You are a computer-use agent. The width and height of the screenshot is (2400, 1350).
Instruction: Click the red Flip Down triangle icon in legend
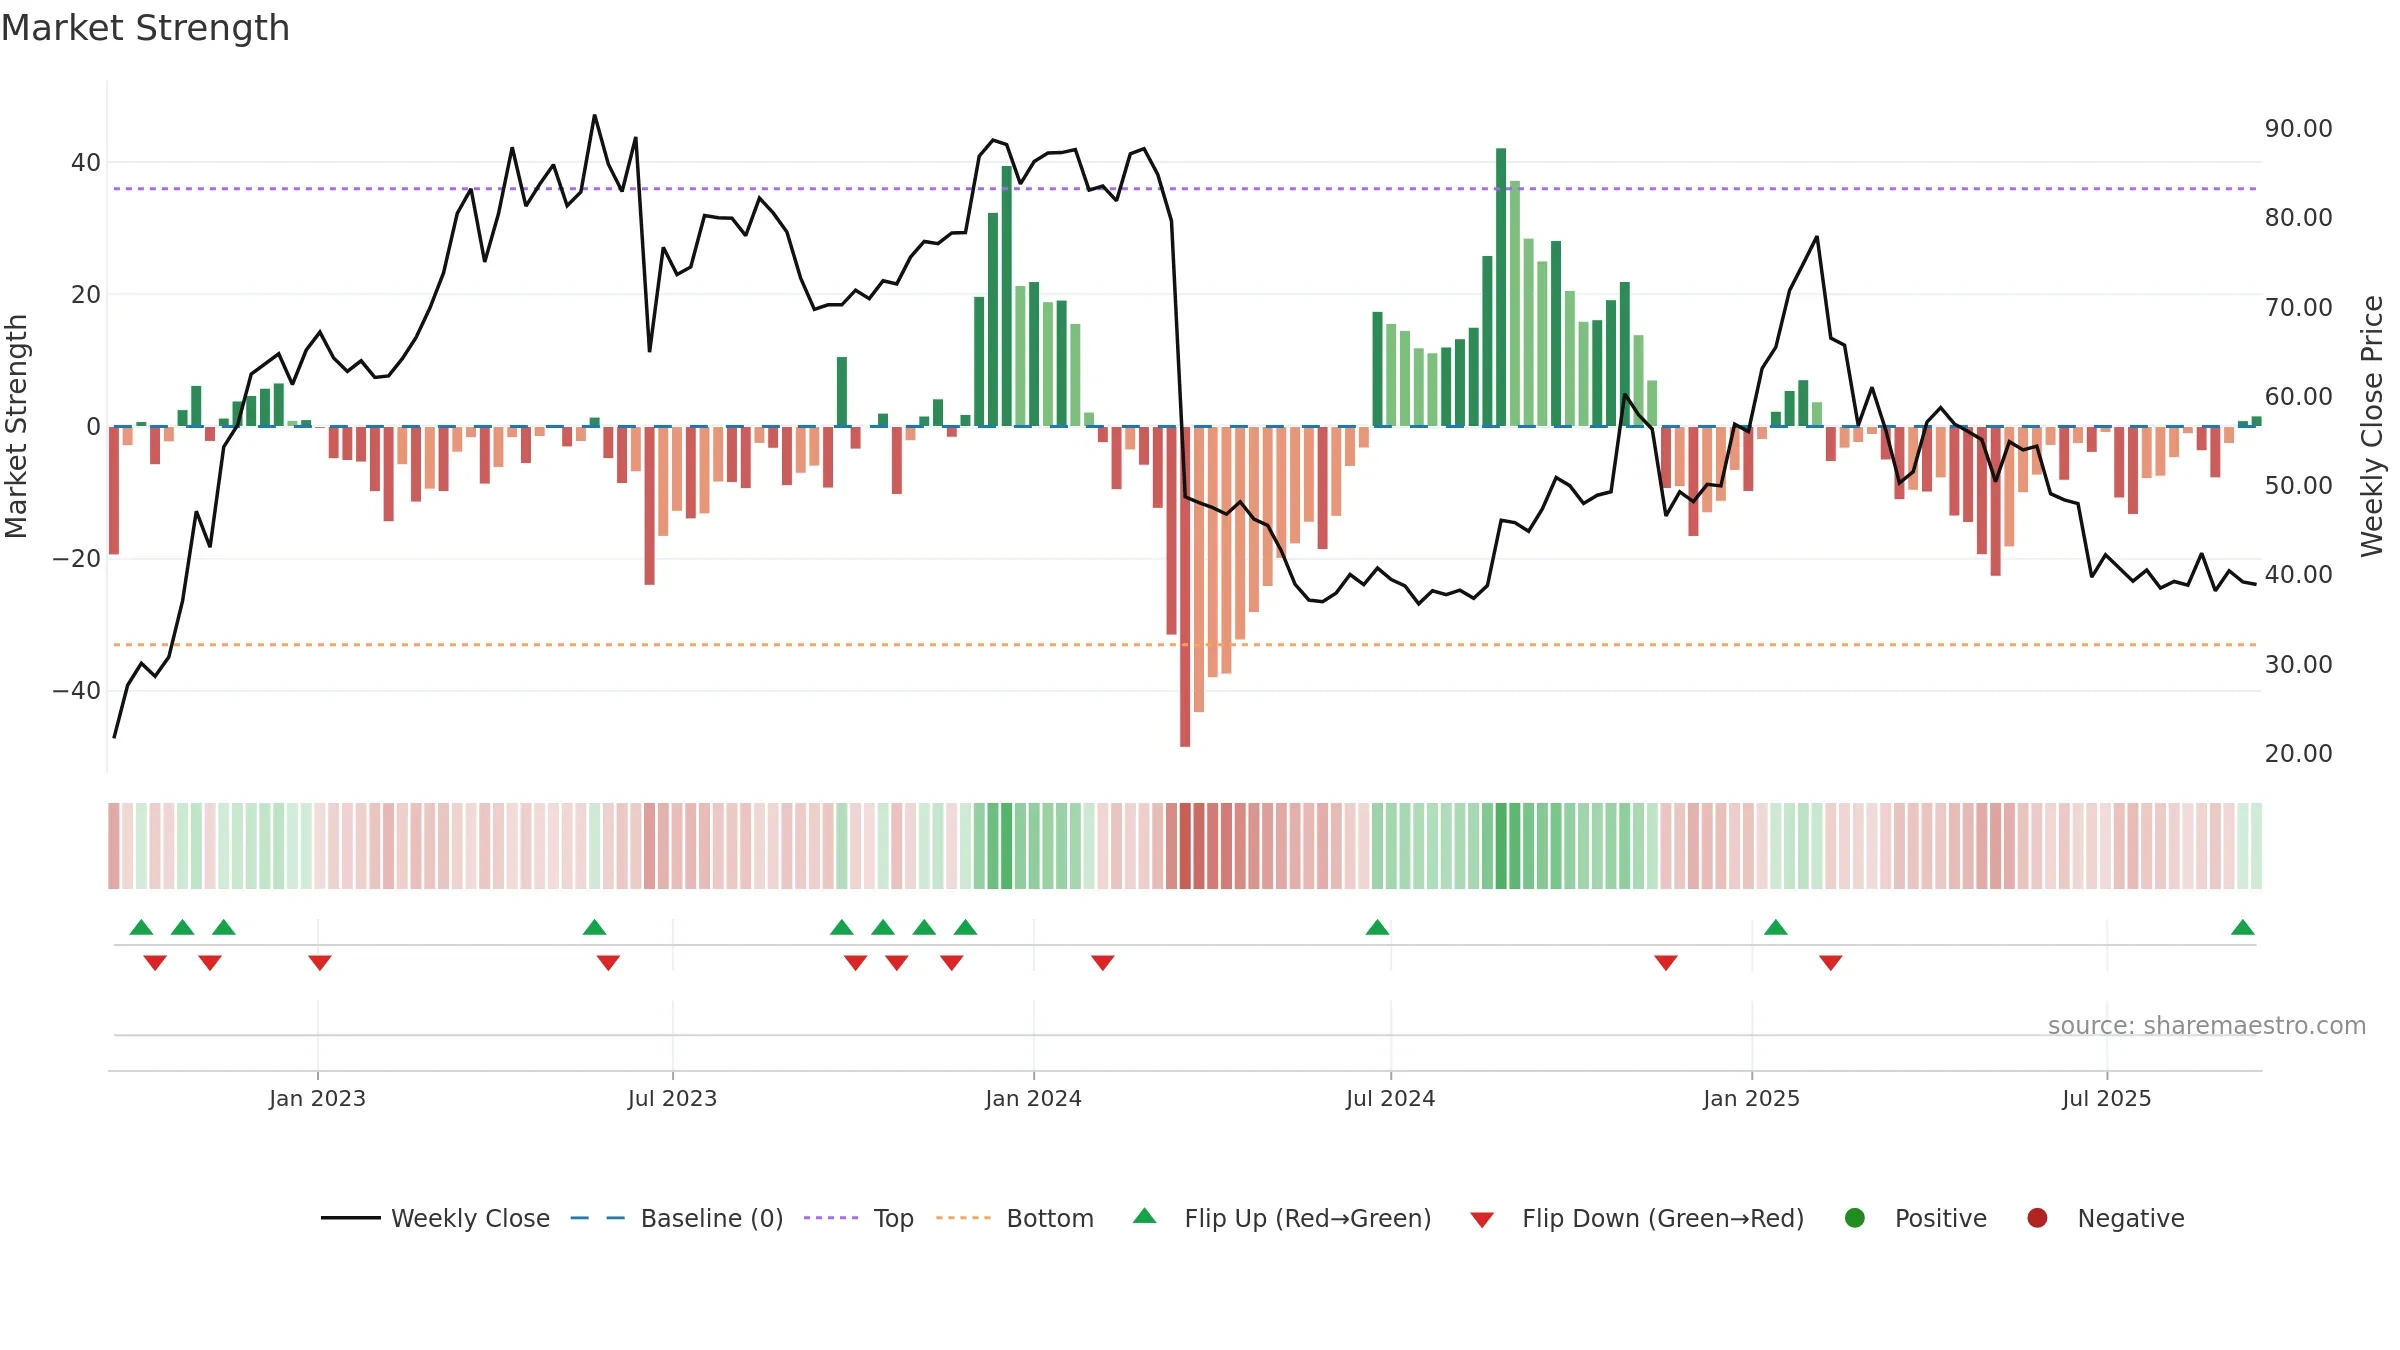coord(1483,1220)
